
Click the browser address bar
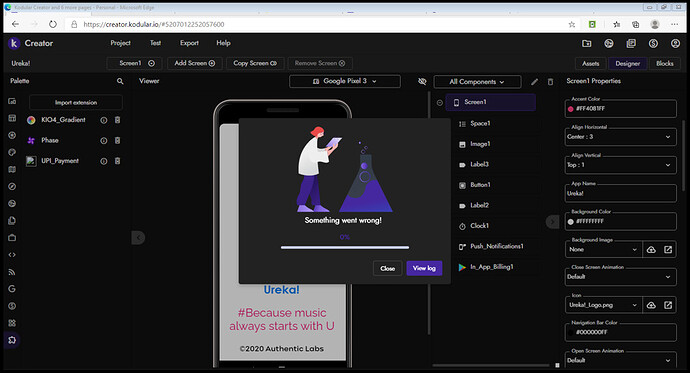coord(317,24)
